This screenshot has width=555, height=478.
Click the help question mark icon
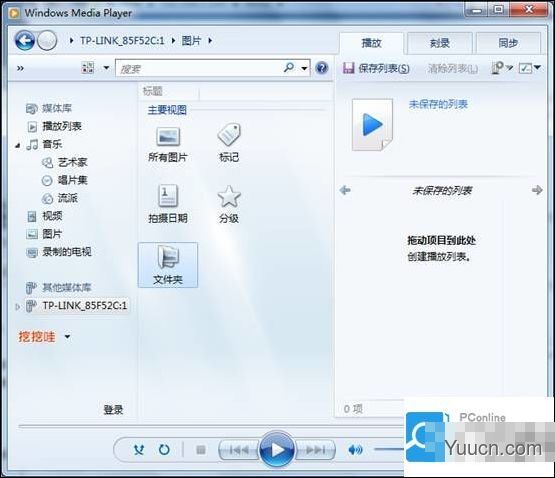pos(321,68)
